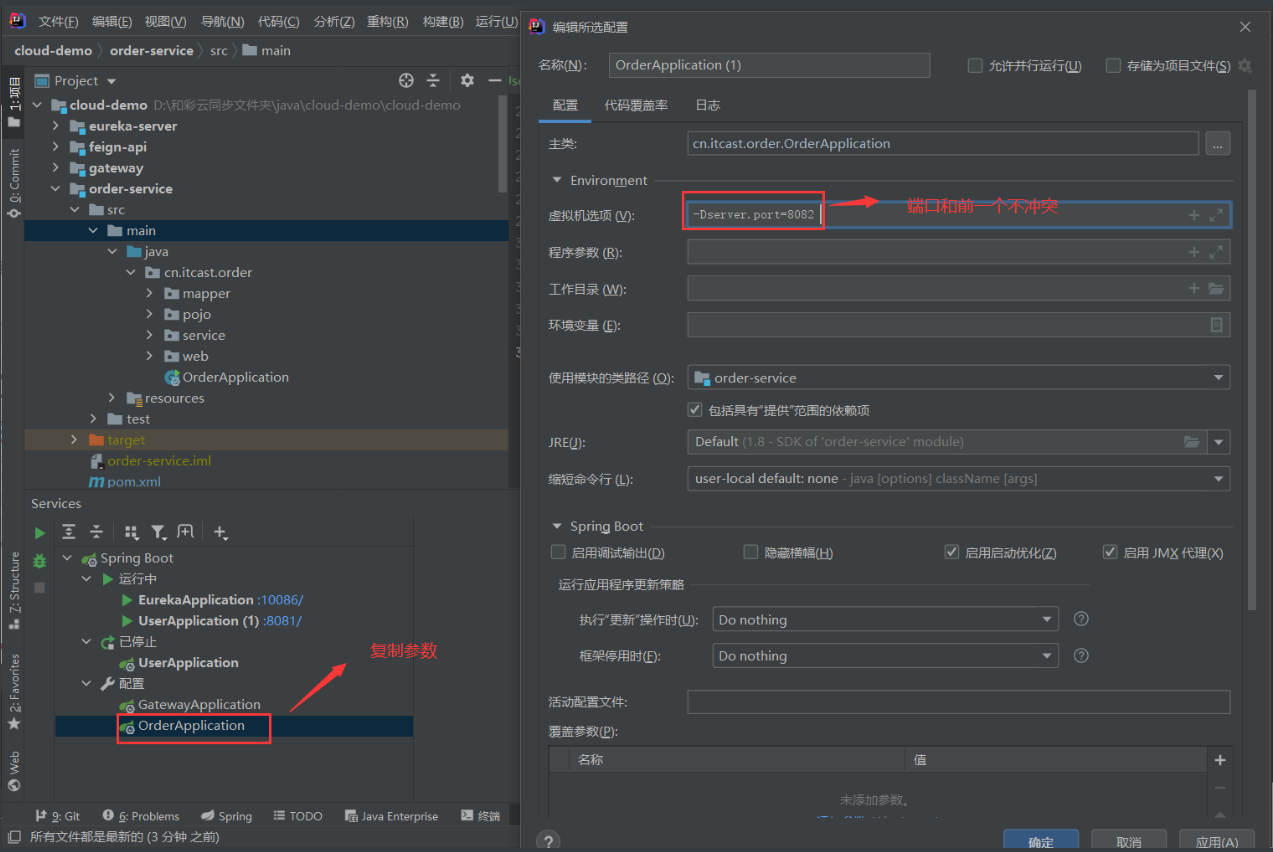Click the Stop square icon in Services
This screenshot has width=1273, height=852.
[40, 588]
